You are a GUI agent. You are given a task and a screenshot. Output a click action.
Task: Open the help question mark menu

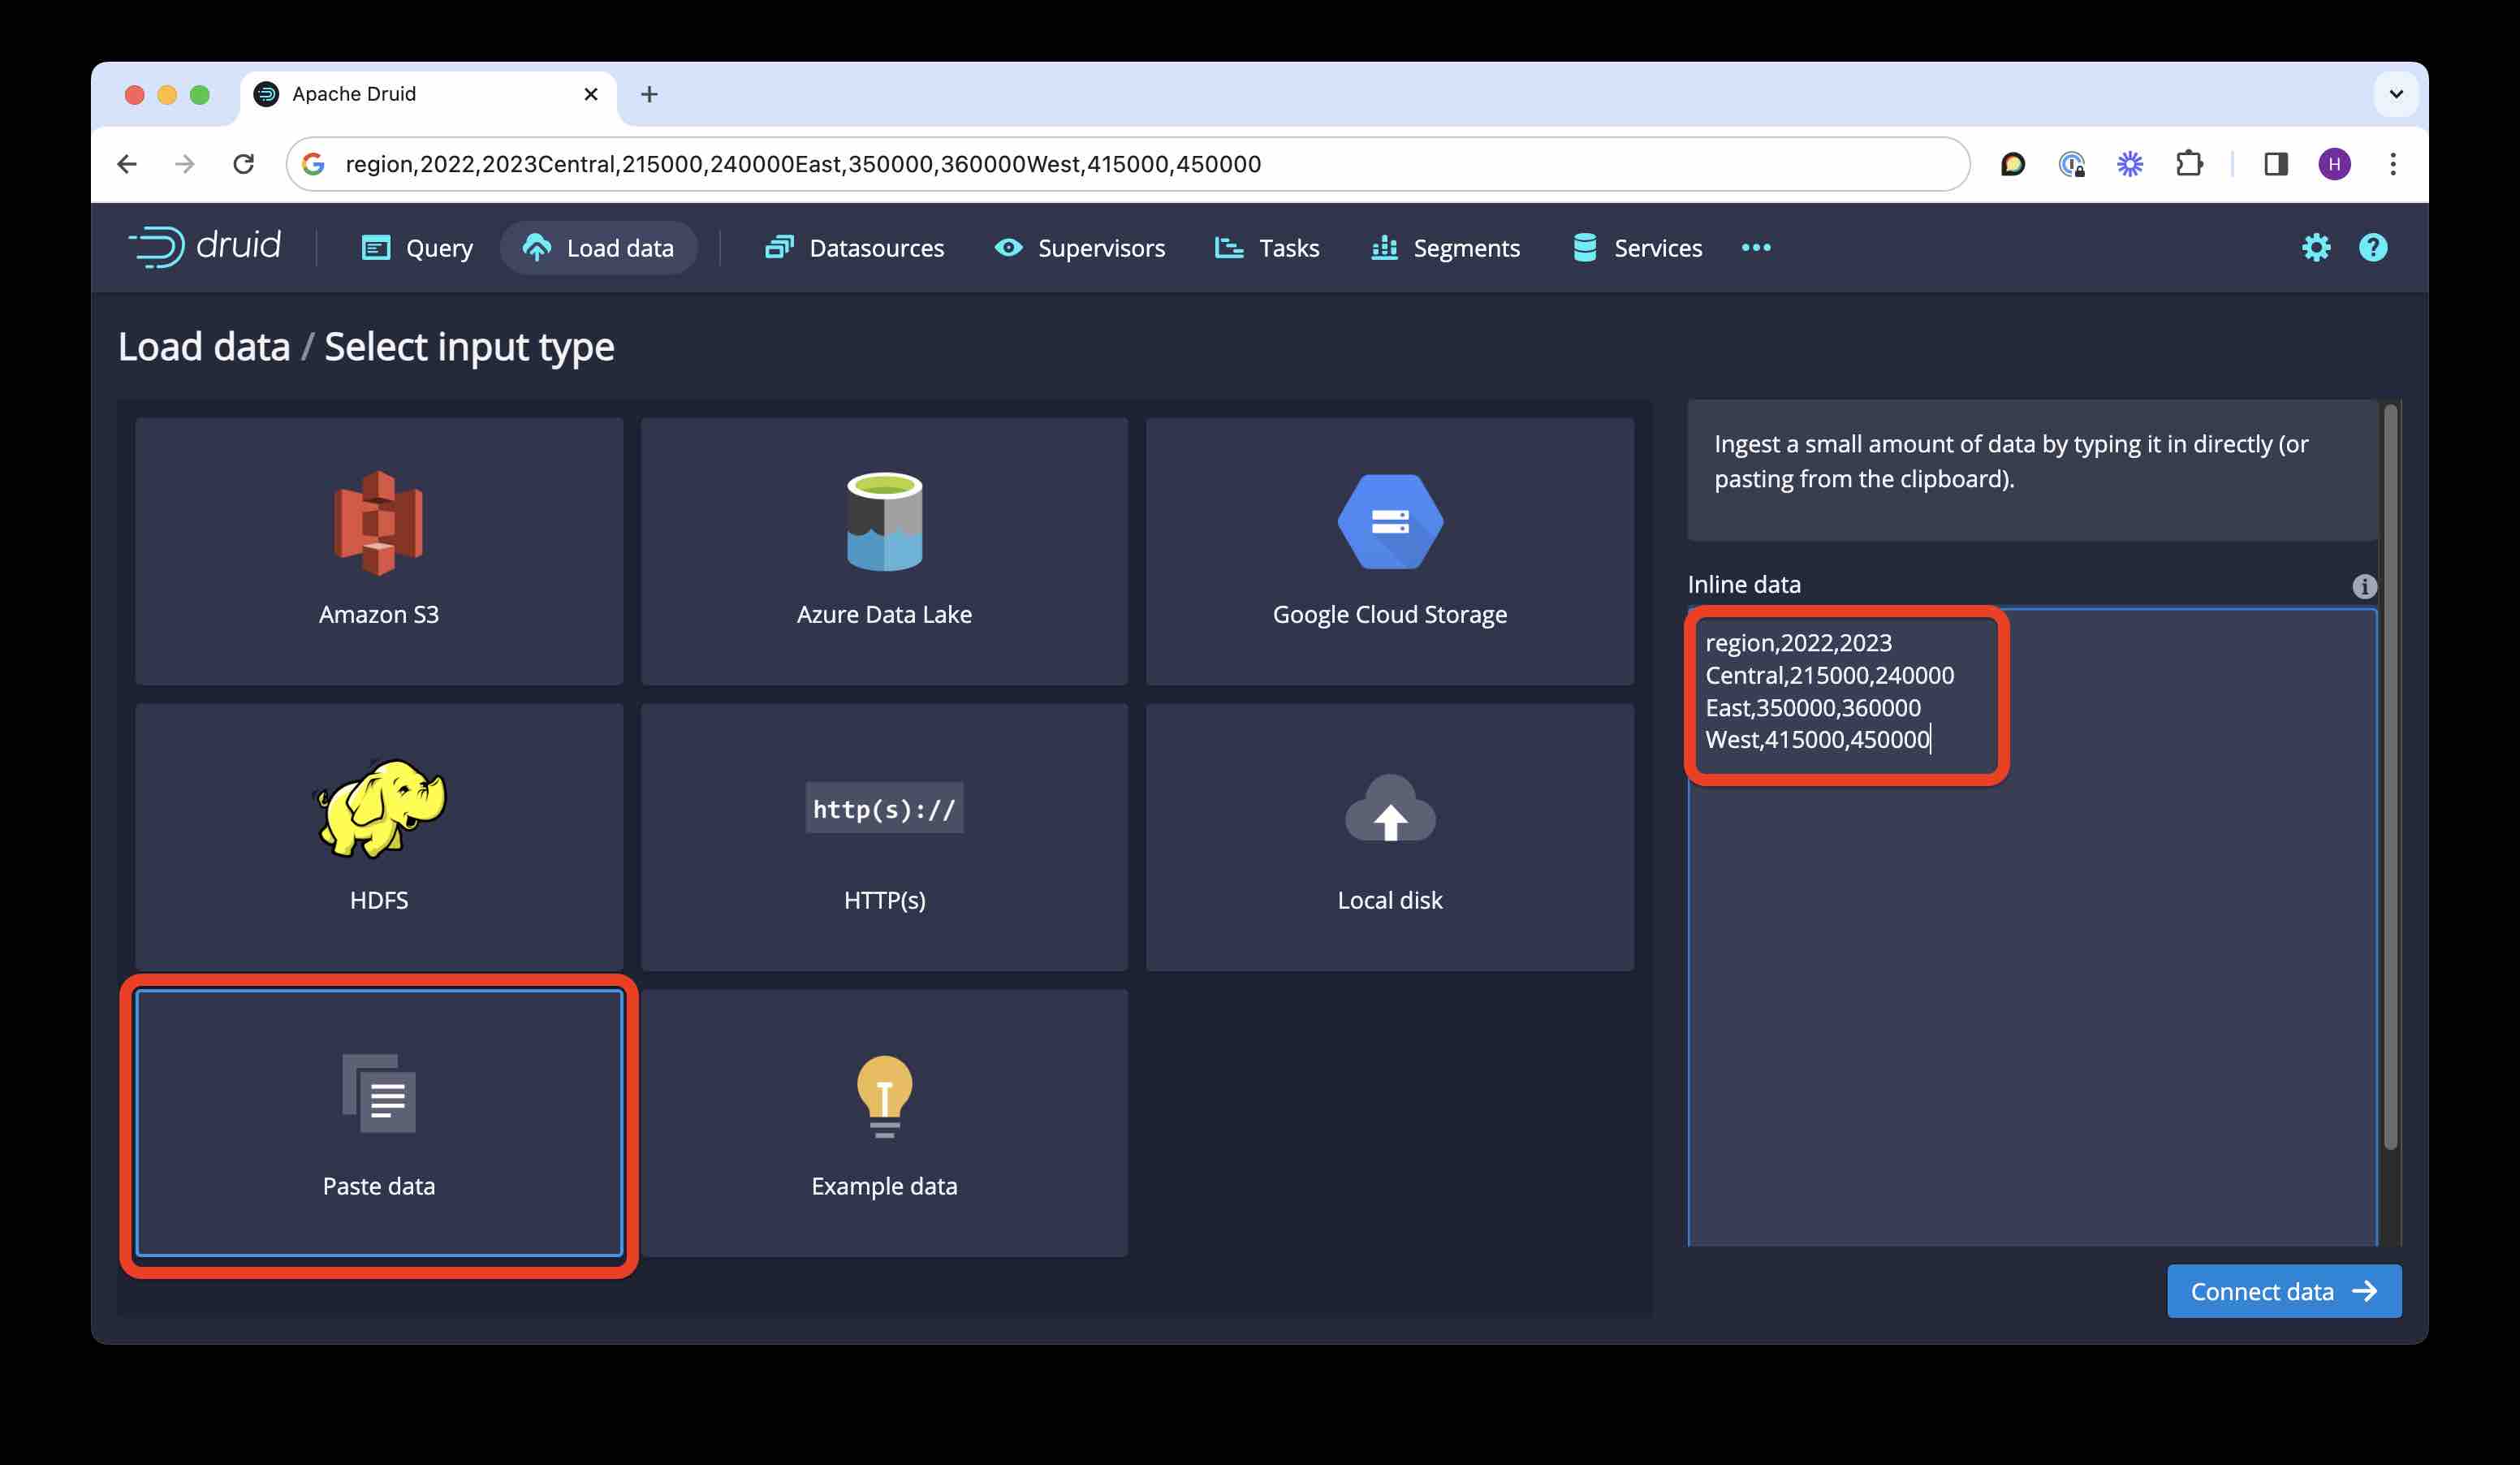pyautogui.click(x=2372, y=248)
